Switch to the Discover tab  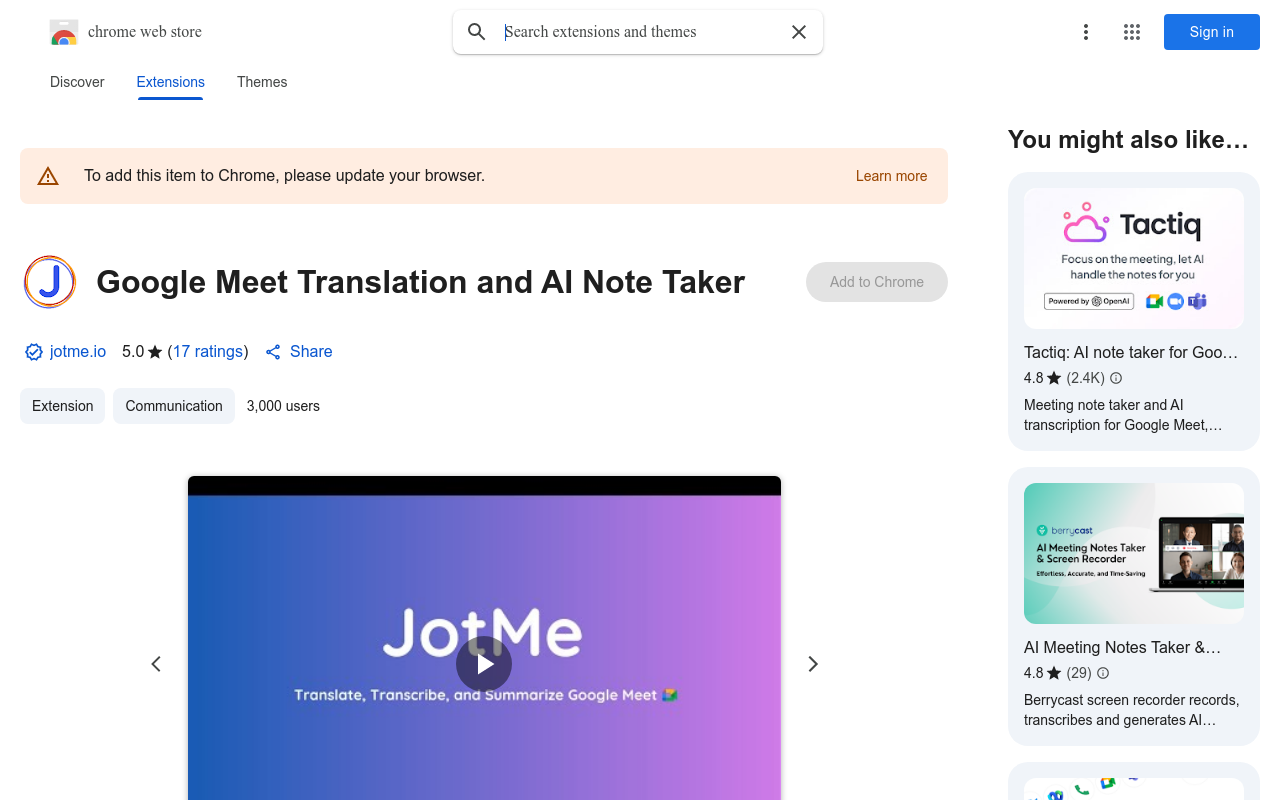pos(77,82)
